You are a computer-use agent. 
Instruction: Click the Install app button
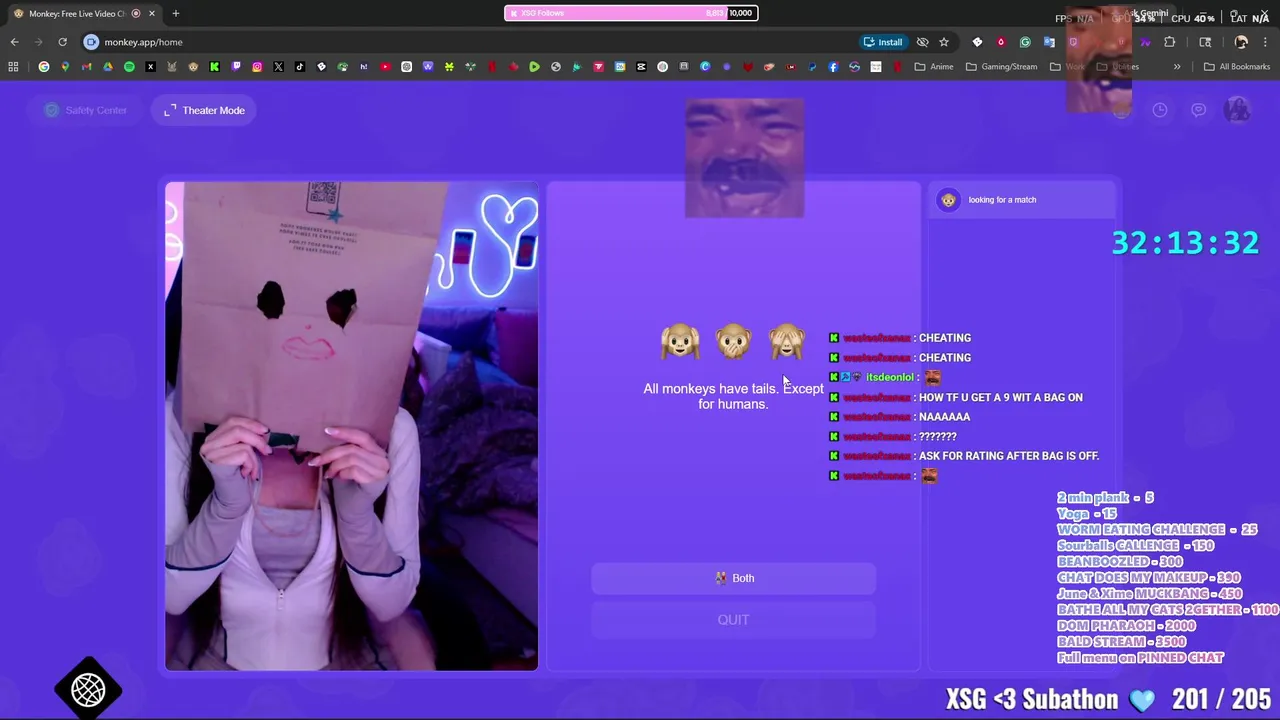point(884,42)
